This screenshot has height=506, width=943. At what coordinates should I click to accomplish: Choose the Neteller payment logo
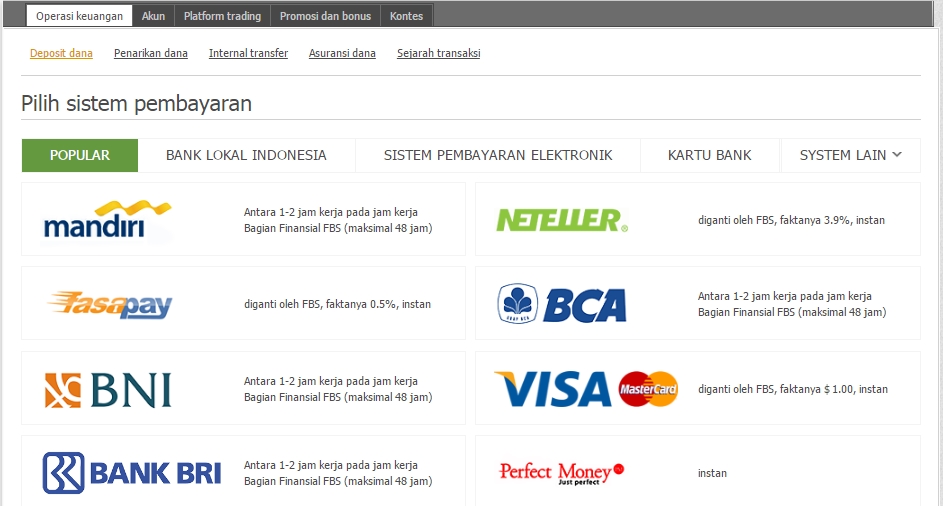click(562, 220)
